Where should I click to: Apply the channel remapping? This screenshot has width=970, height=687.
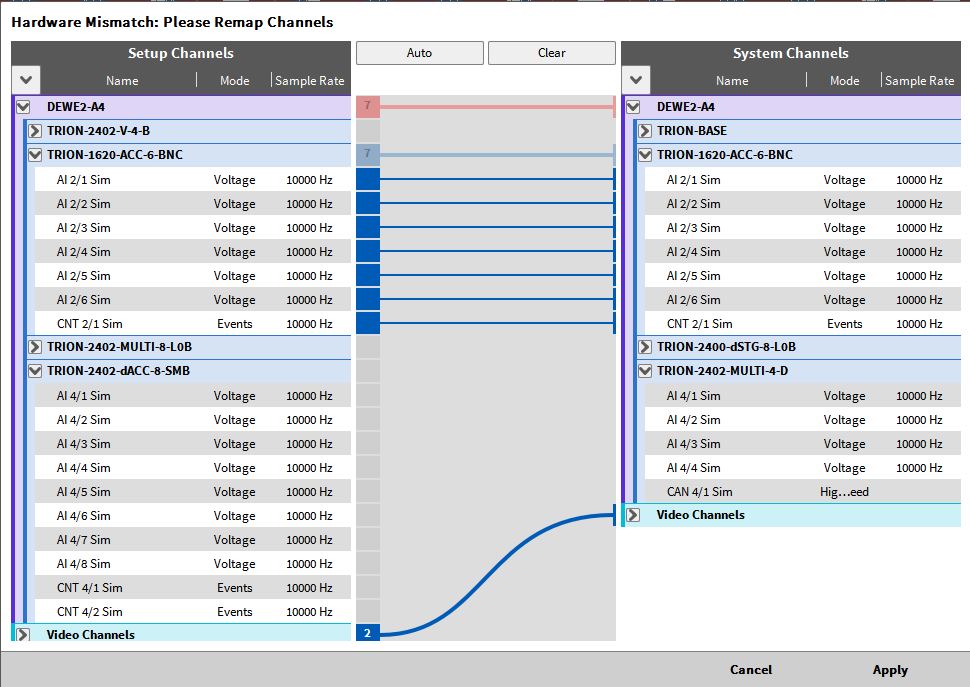[889, 670]
